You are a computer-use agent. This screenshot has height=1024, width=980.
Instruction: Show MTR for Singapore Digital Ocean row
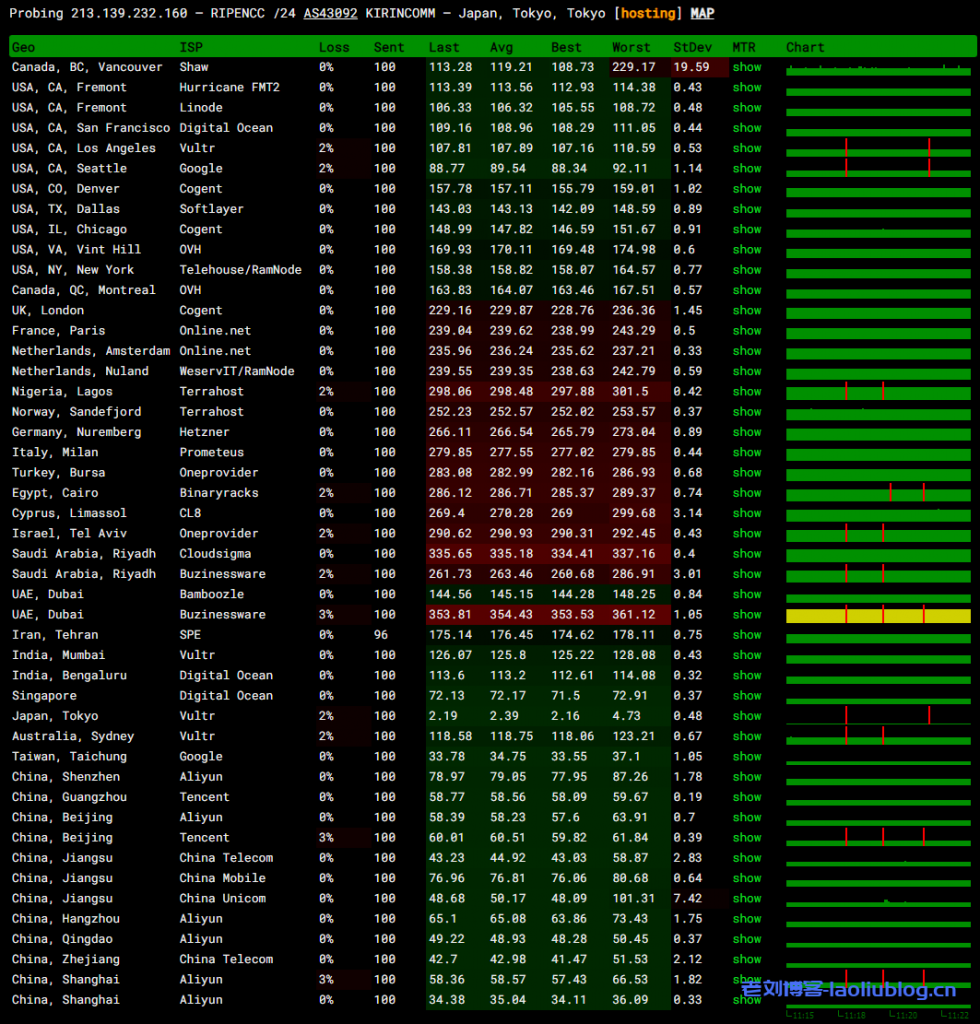pos(746,696)
